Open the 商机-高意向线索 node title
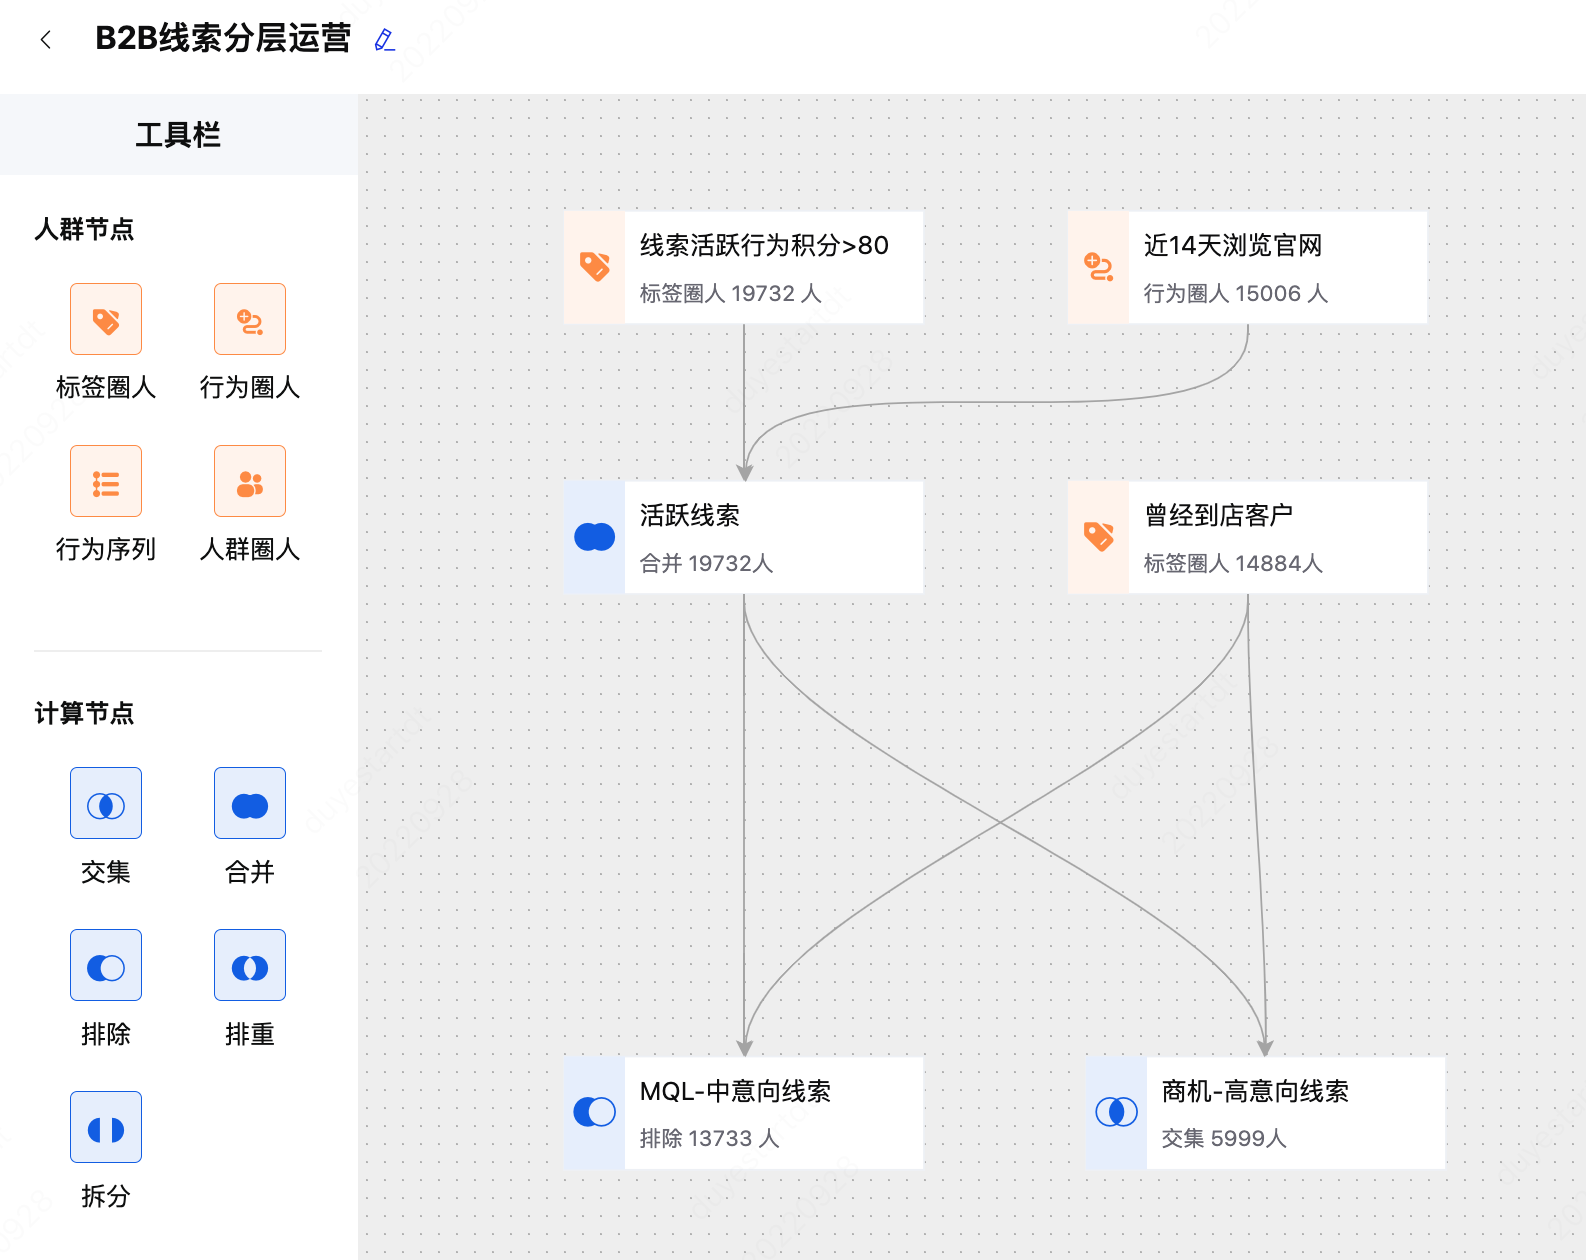The image size is (1586, 1260). pyautogui.click(x=1255, y=1091)
